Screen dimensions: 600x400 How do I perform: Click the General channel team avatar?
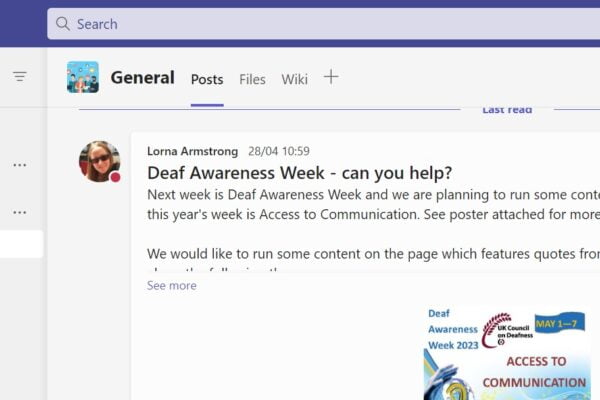click(82, 77)
